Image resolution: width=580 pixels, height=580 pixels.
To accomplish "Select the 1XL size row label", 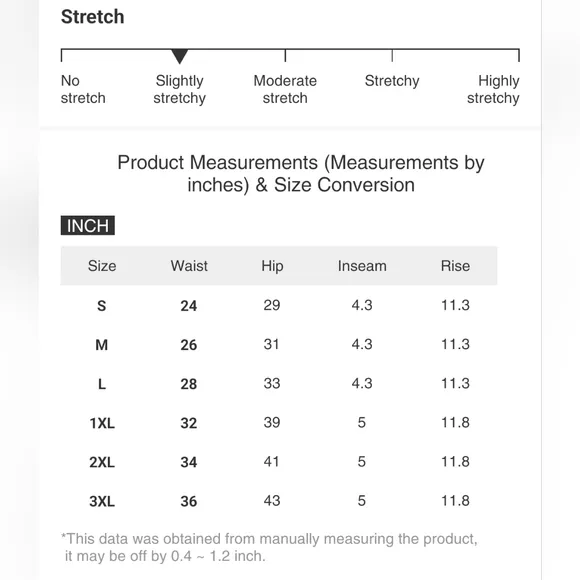I will pyautogui.click(x=102, y=423).
